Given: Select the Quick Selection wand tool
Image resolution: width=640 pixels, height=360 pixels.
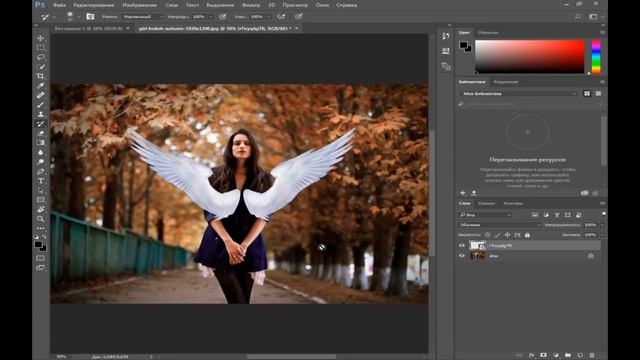Looking at the screenshot, I should point(40,67).
